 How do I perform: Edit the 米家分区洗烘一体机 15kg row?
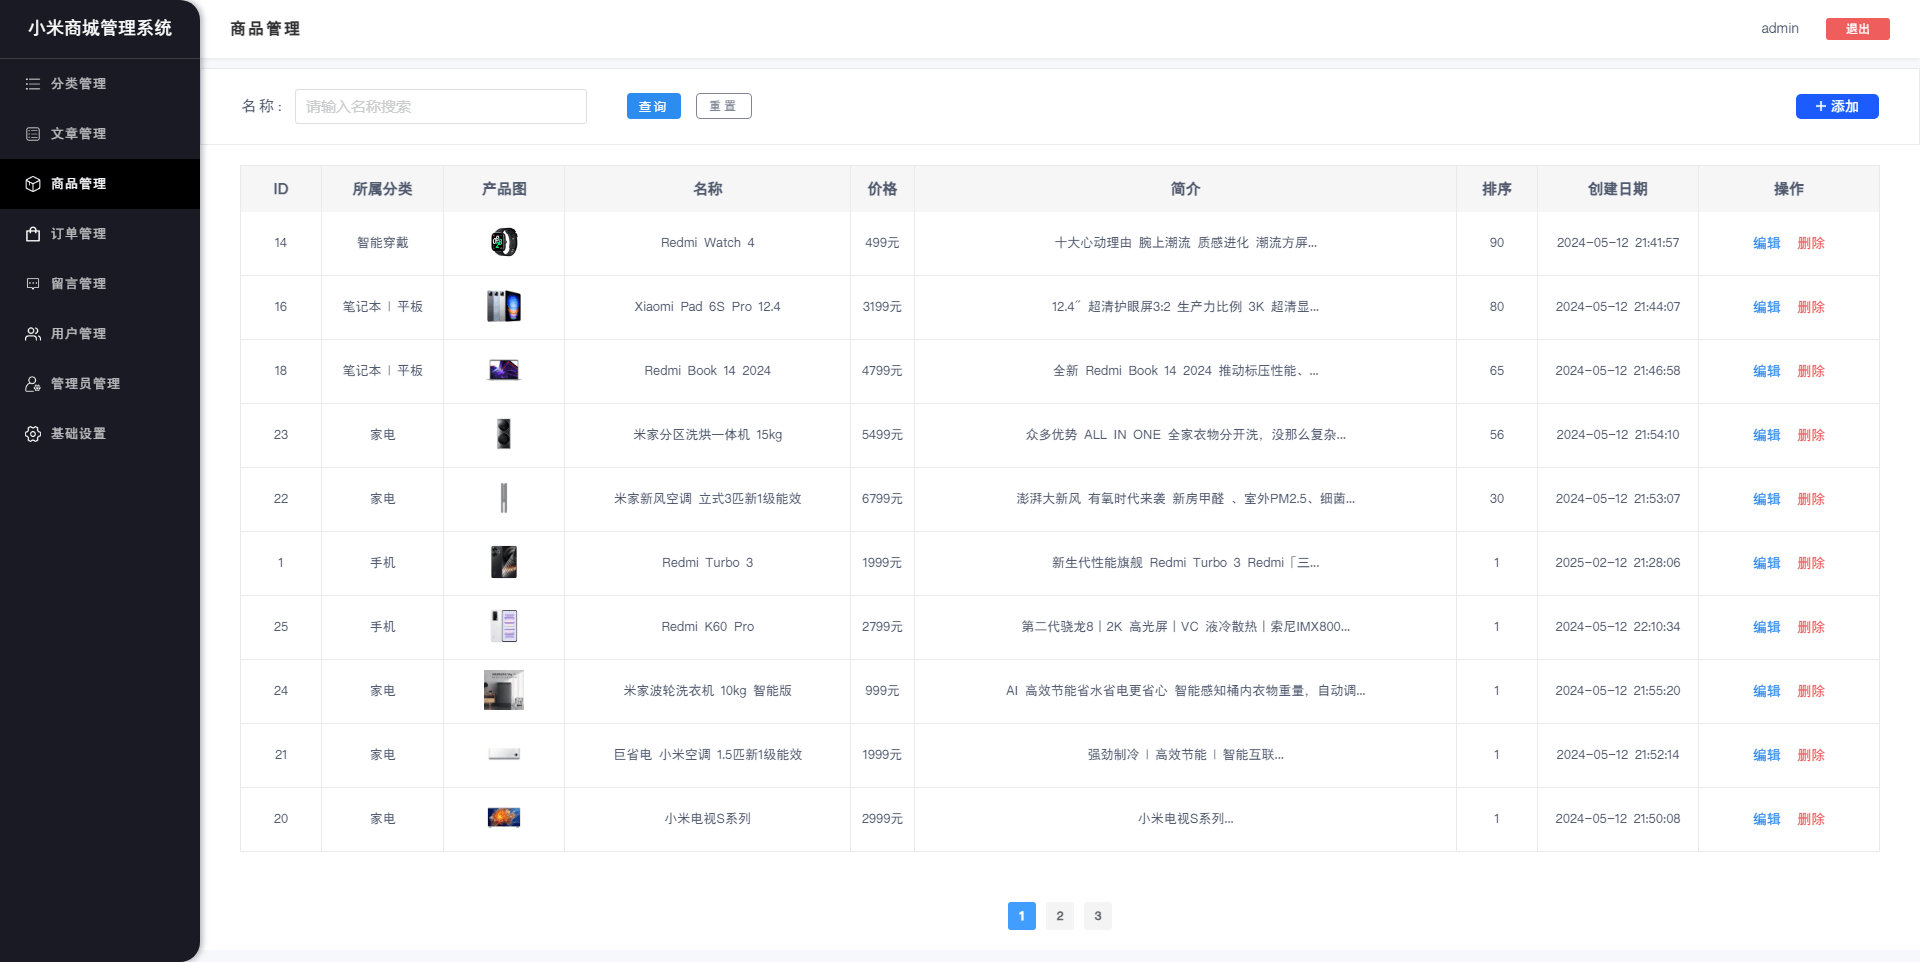click(1767, 435)
